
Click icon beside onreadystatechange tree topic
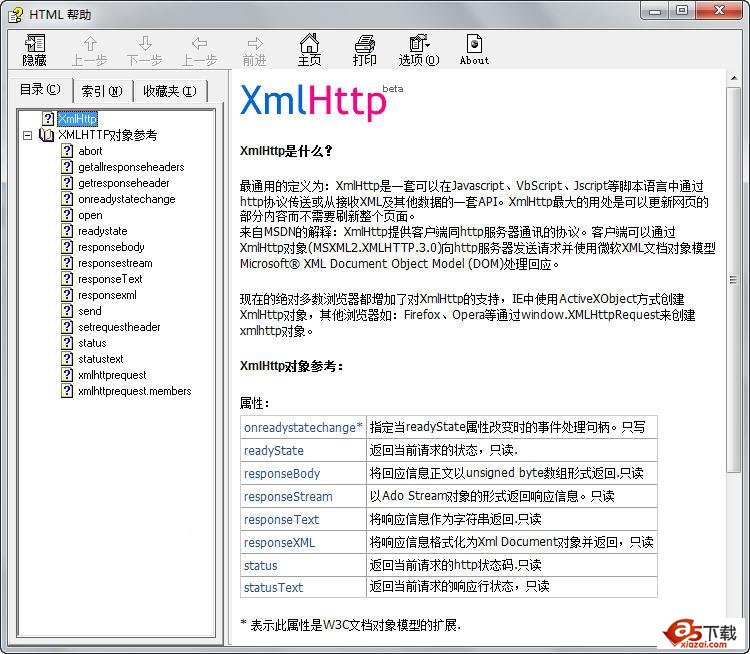point(67,199)
